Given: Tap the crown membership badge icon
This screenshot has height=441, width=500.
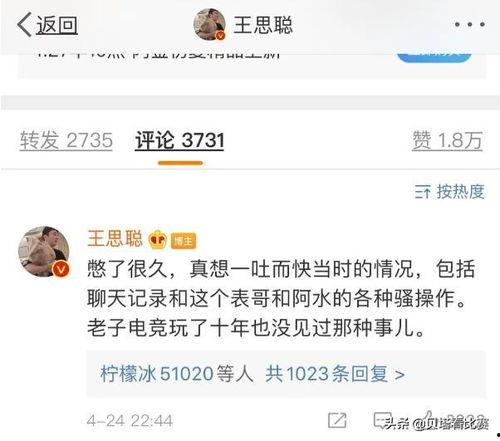Looking at the screenshot, I should coord(157,239).
